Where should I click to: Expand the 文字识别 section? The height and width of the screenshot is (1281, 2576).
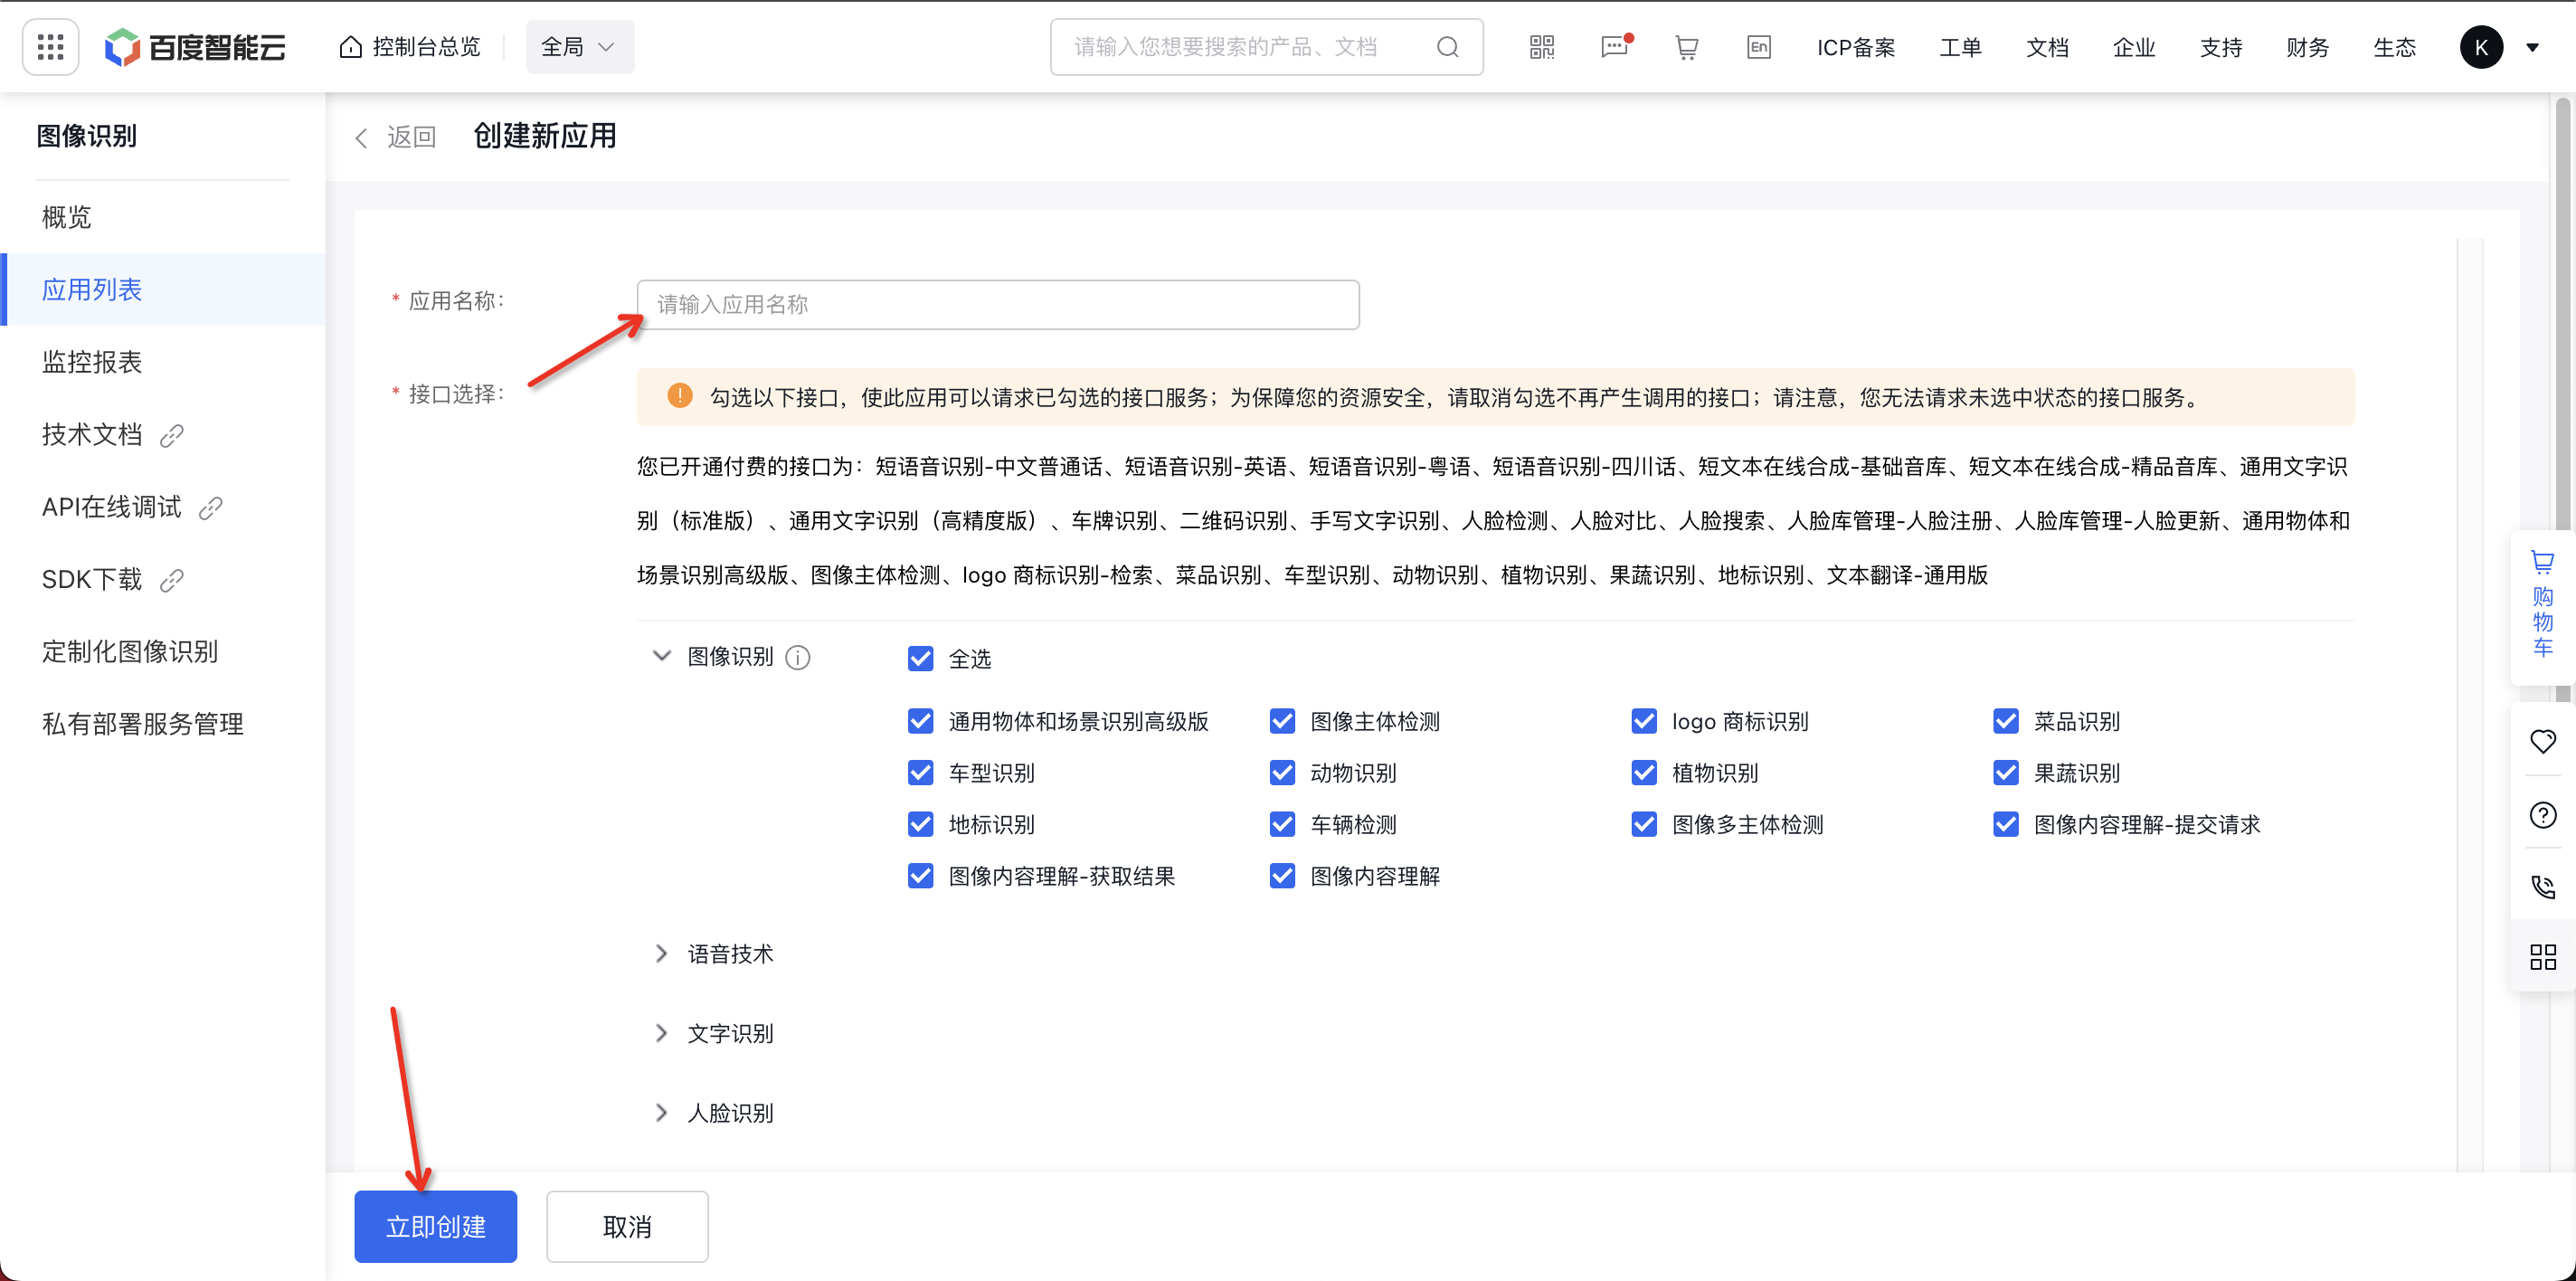661,1033
